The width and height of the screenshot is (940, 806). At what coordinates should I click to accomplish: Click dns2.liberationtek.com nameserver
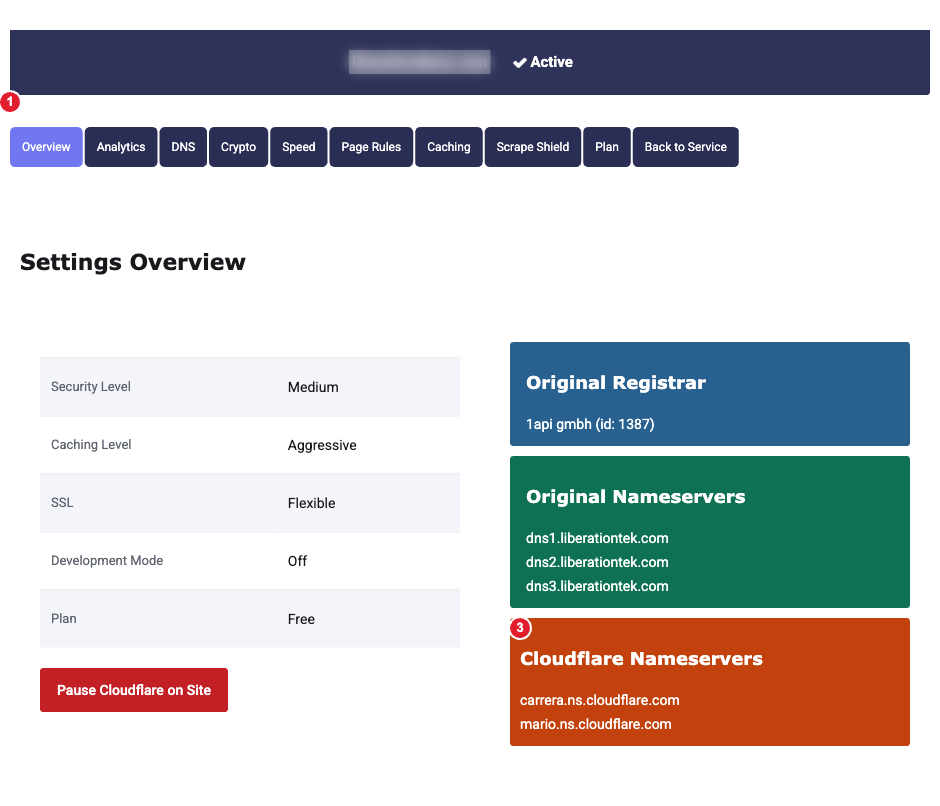(597, 562)
